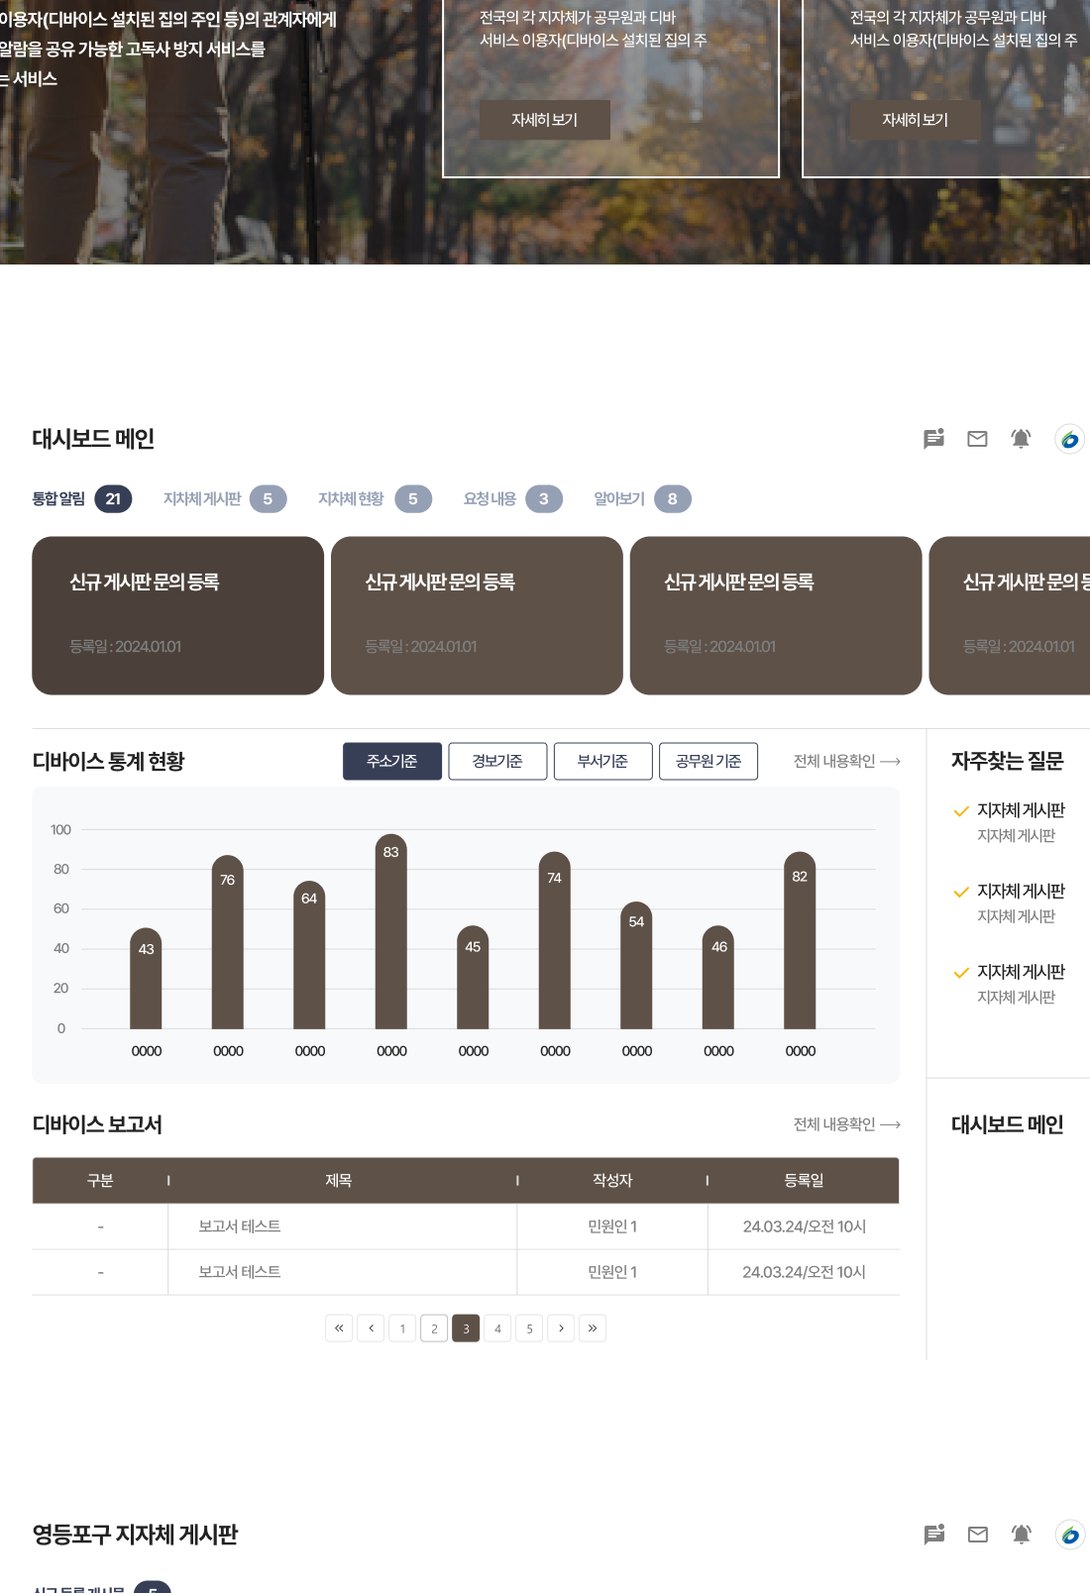Select the 공무원 기준 chart filter
The image size is (1090, 1593).
click(709, 761)
